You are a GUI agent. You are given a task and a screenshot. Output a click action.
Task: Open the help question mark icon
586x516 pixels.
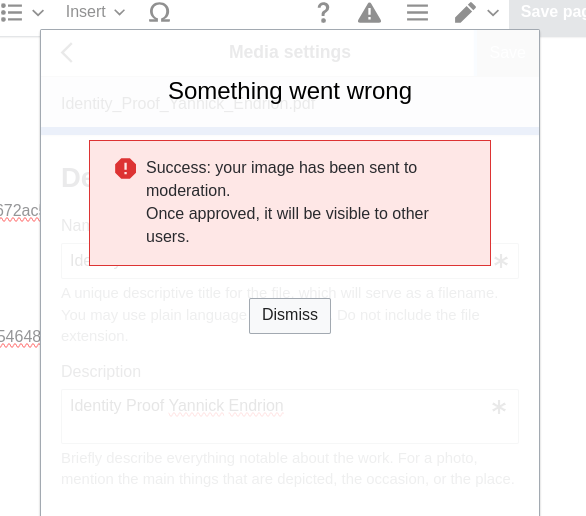tap(323, 13)
